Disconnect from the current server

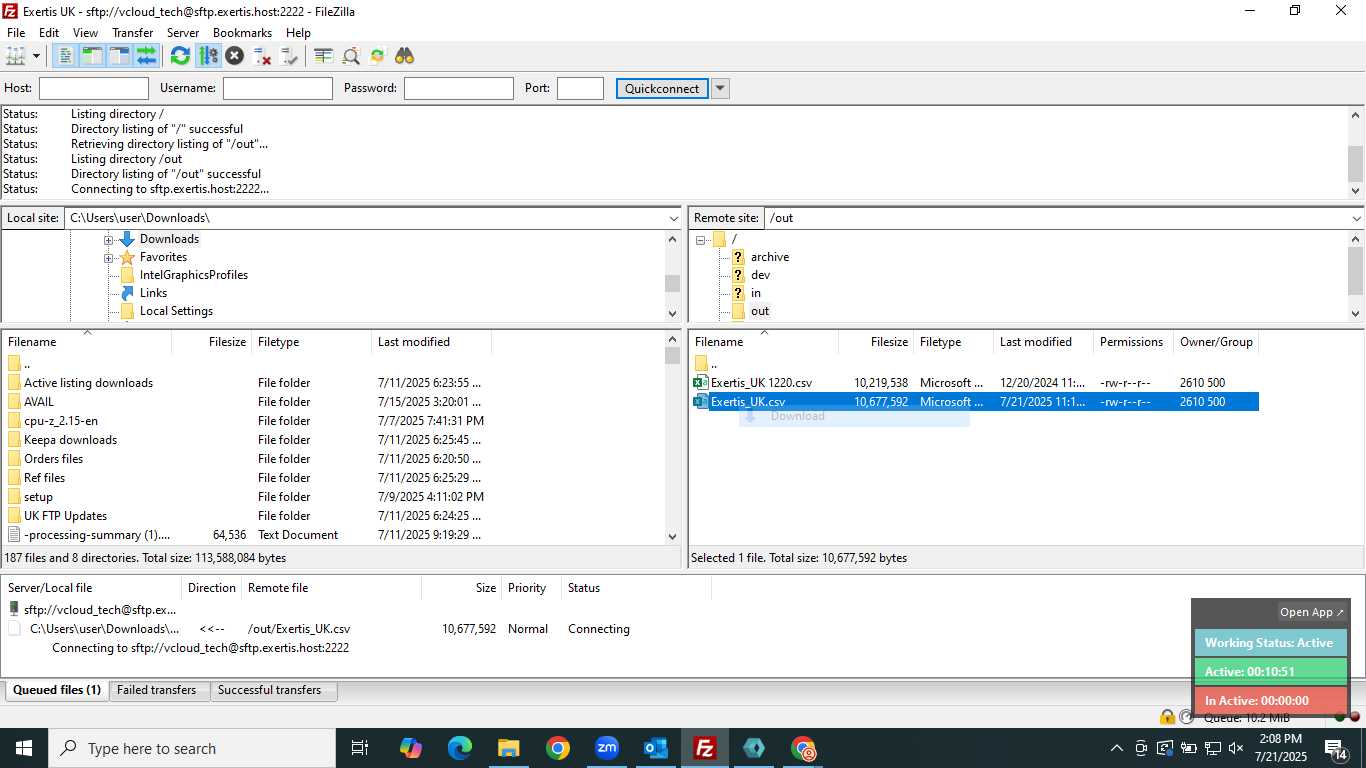click(x=262, y=56)
